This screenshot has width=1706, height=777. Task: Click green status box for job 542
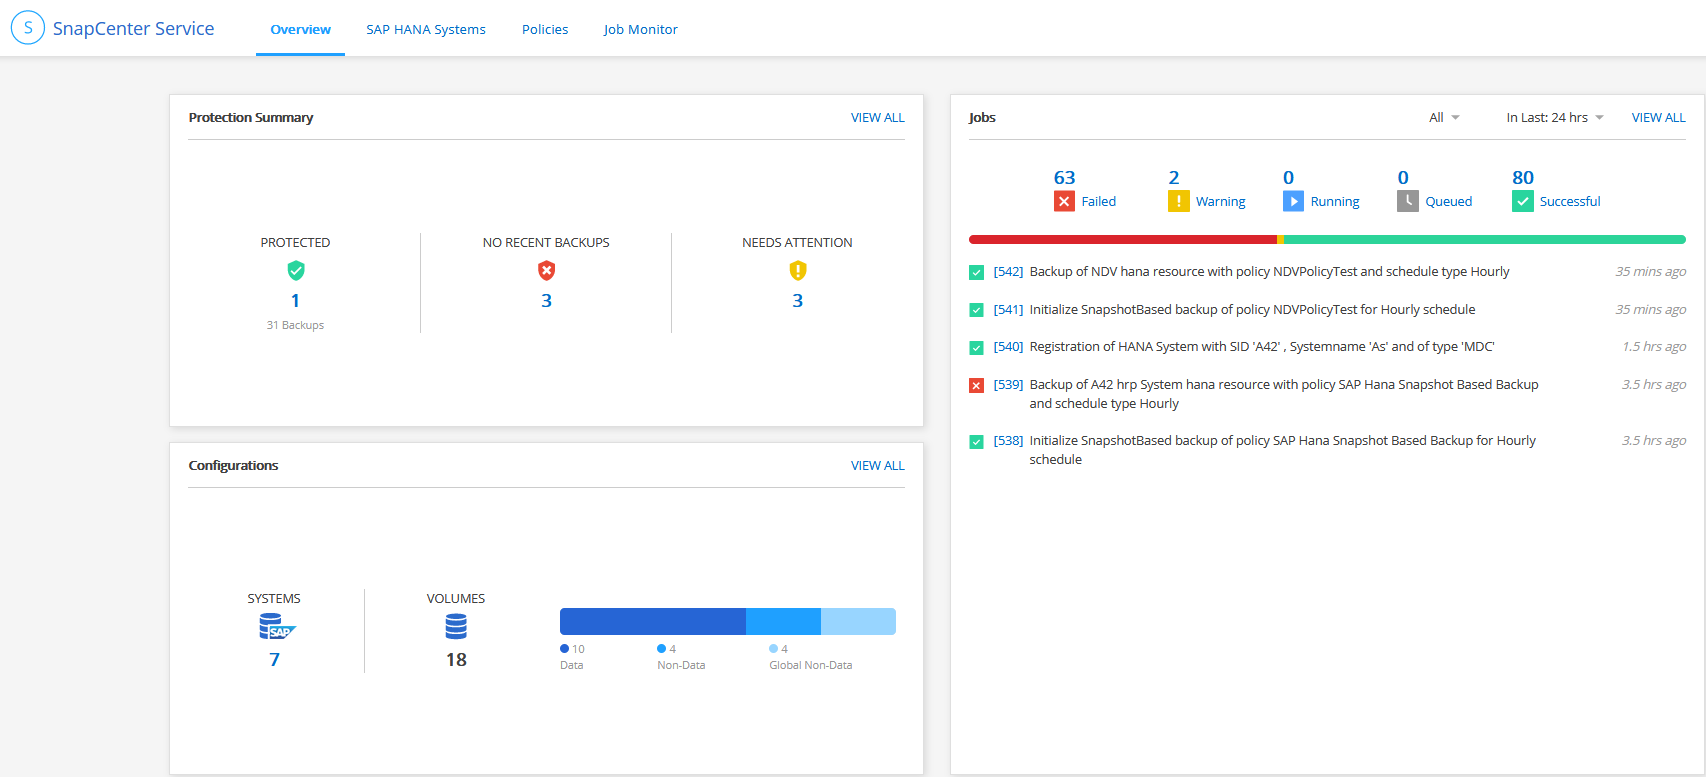point(976,273)
